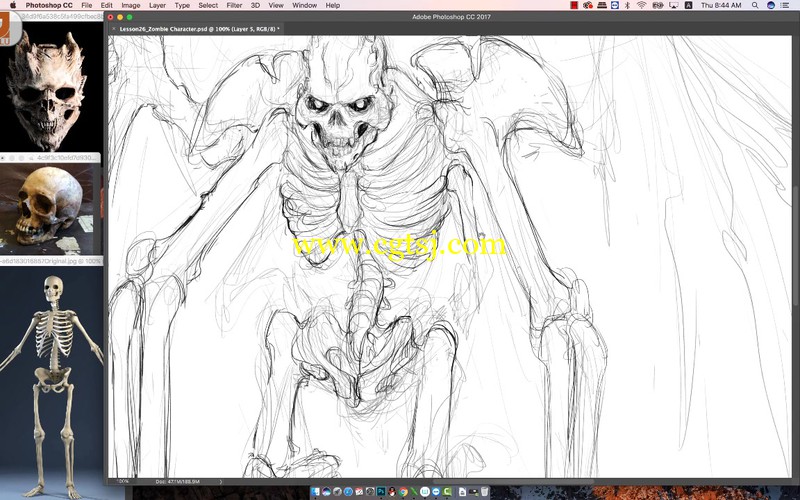Open the input source 'A' menu bar icon
The height and width of the screenshot is (500, 800).
[x=688, y=5]
